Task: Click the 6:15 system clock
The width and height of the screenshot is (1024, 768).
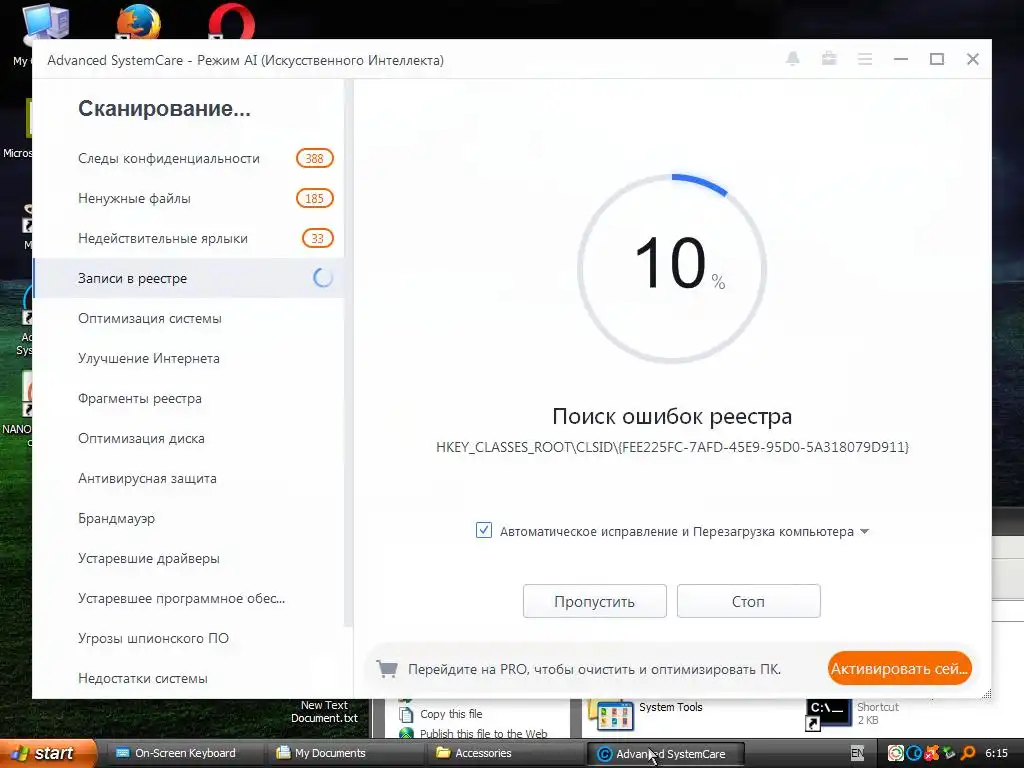Action: tap(997, 753)
